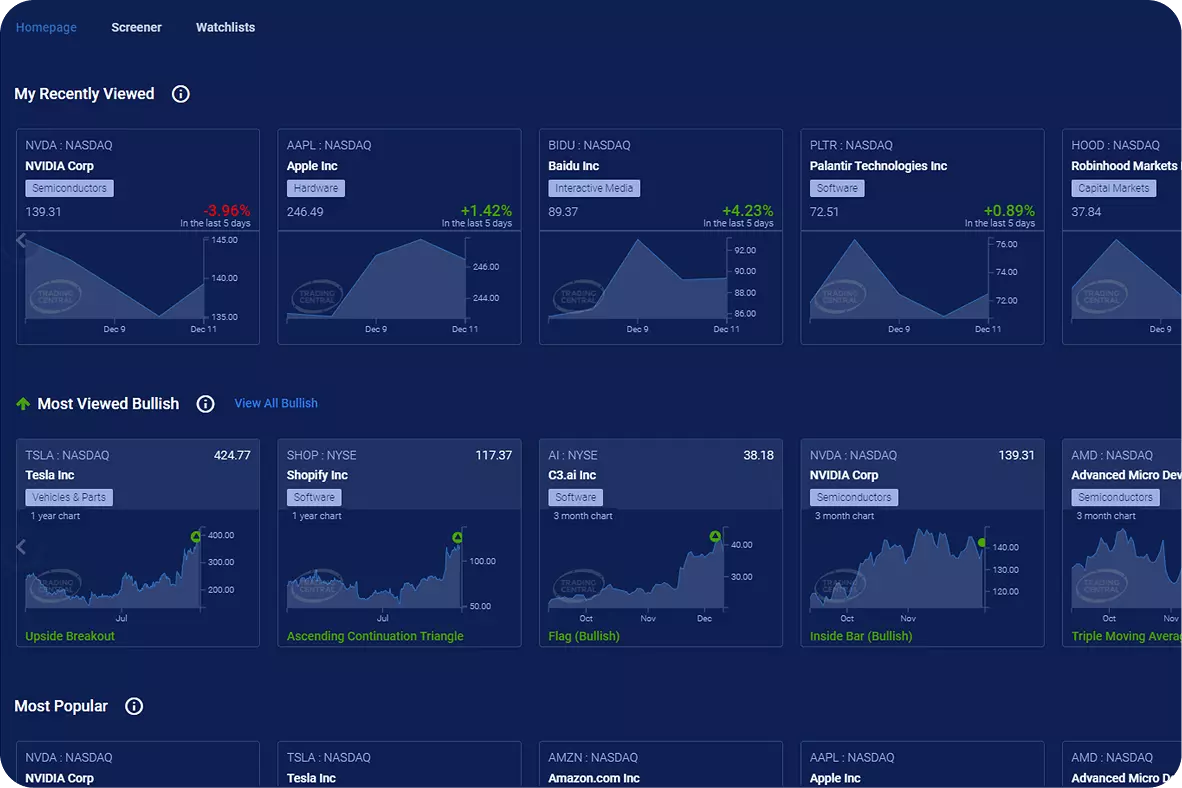1182x788 pixels.
Task: Click green dot on NVIDIA bullish chart
Action: [982, 543]
